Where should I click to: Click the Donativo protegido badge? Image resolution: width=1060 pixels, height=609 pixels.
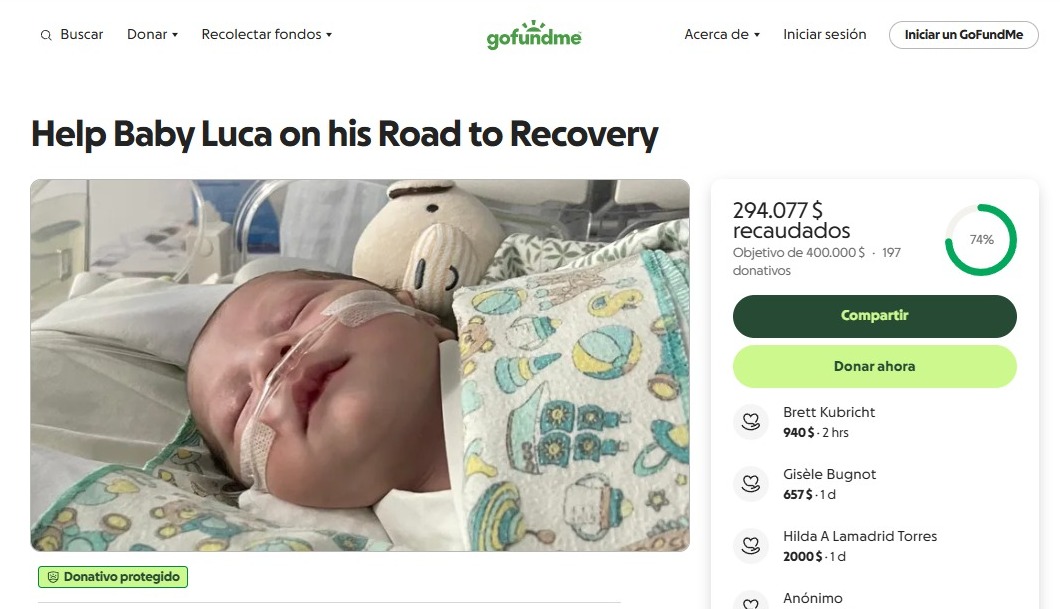(113, 577)
